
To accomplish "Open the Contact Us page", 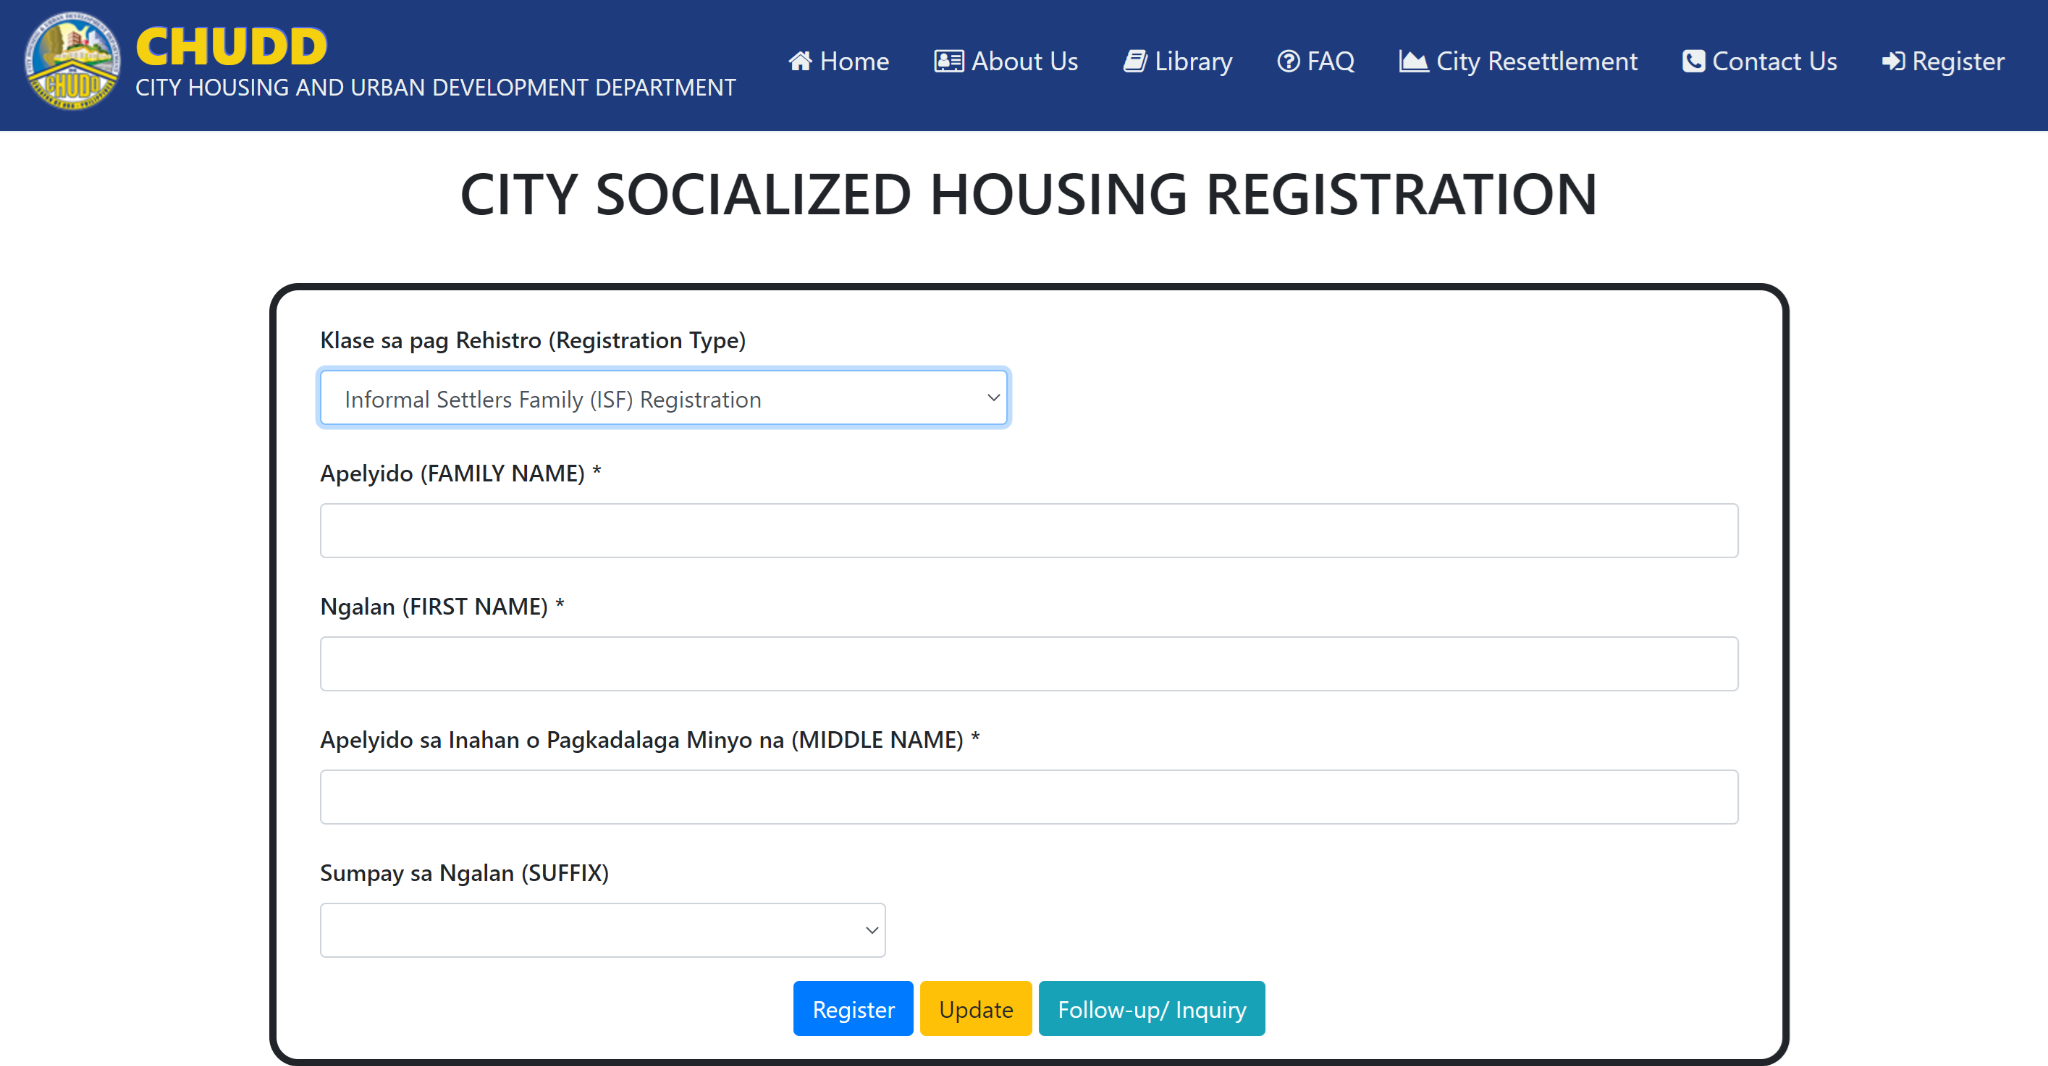I will pyautogui.click(x=1759, y=61).
